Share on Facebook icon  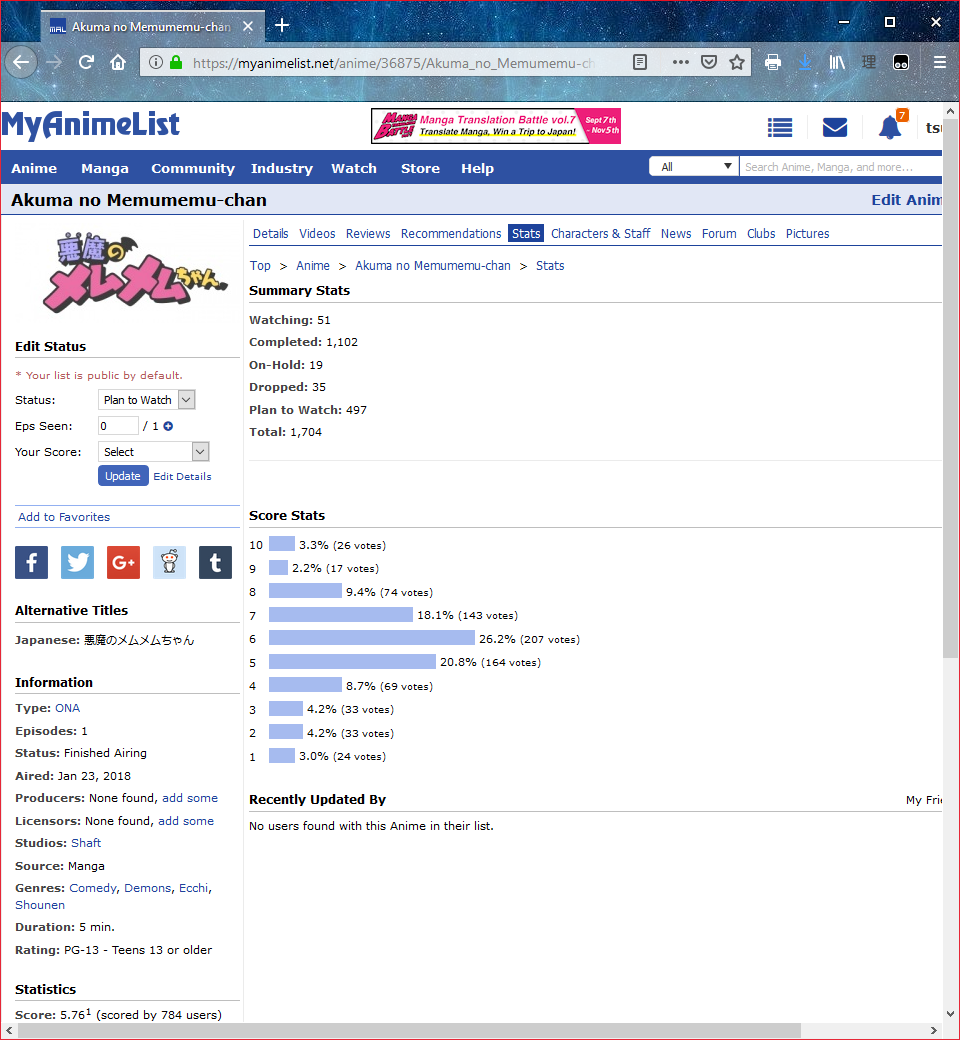point(31,563)
